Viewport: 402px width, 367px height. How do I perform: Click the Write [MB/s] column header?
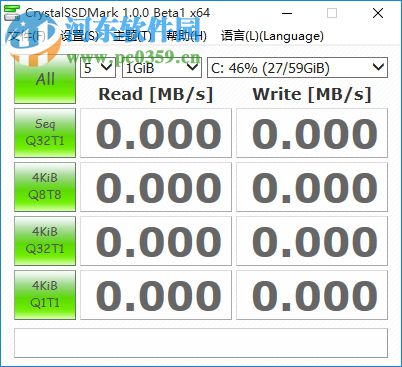tap(312, 94)
